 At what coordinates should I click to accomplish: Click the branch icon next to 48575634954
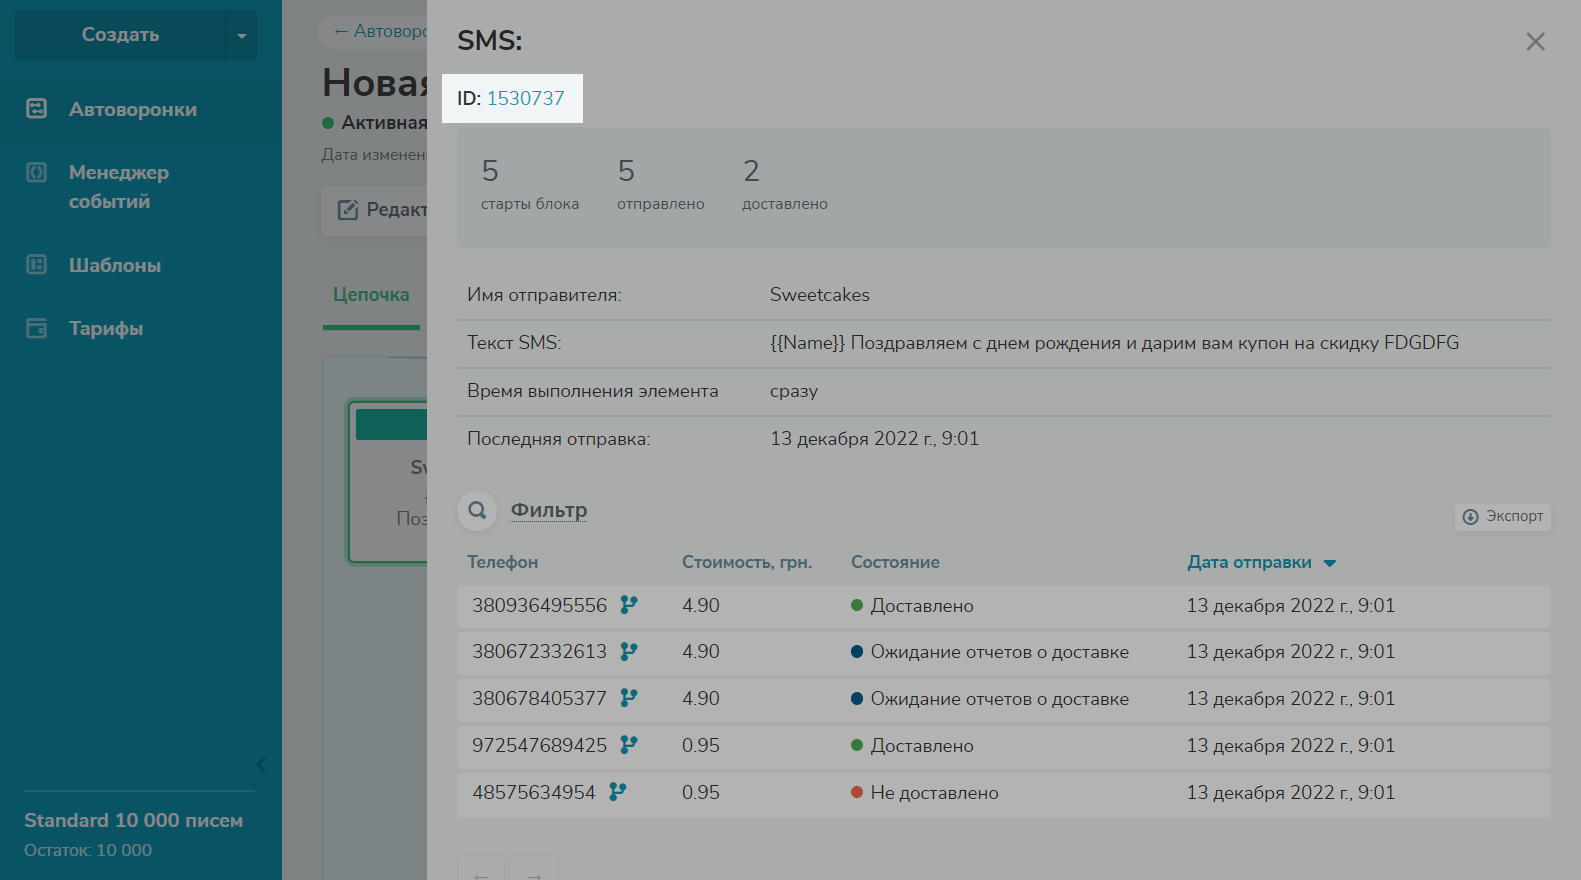618,792
